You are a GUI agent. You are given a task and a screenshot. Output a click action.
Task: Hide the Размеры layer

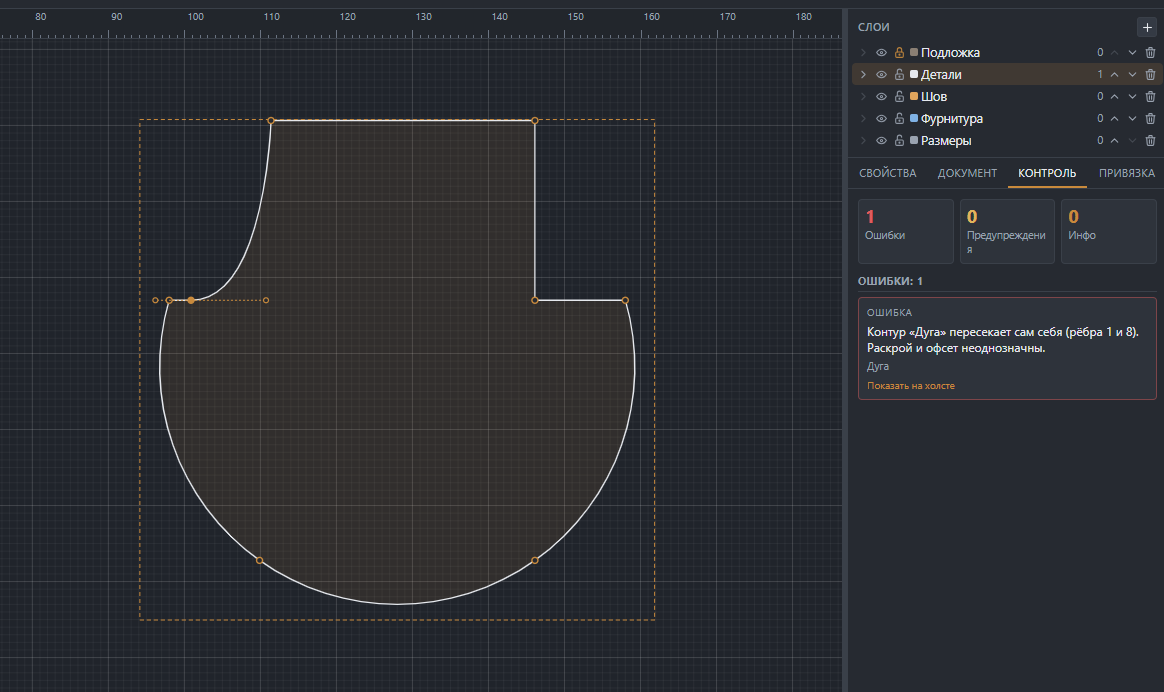(x=881, y=140)
